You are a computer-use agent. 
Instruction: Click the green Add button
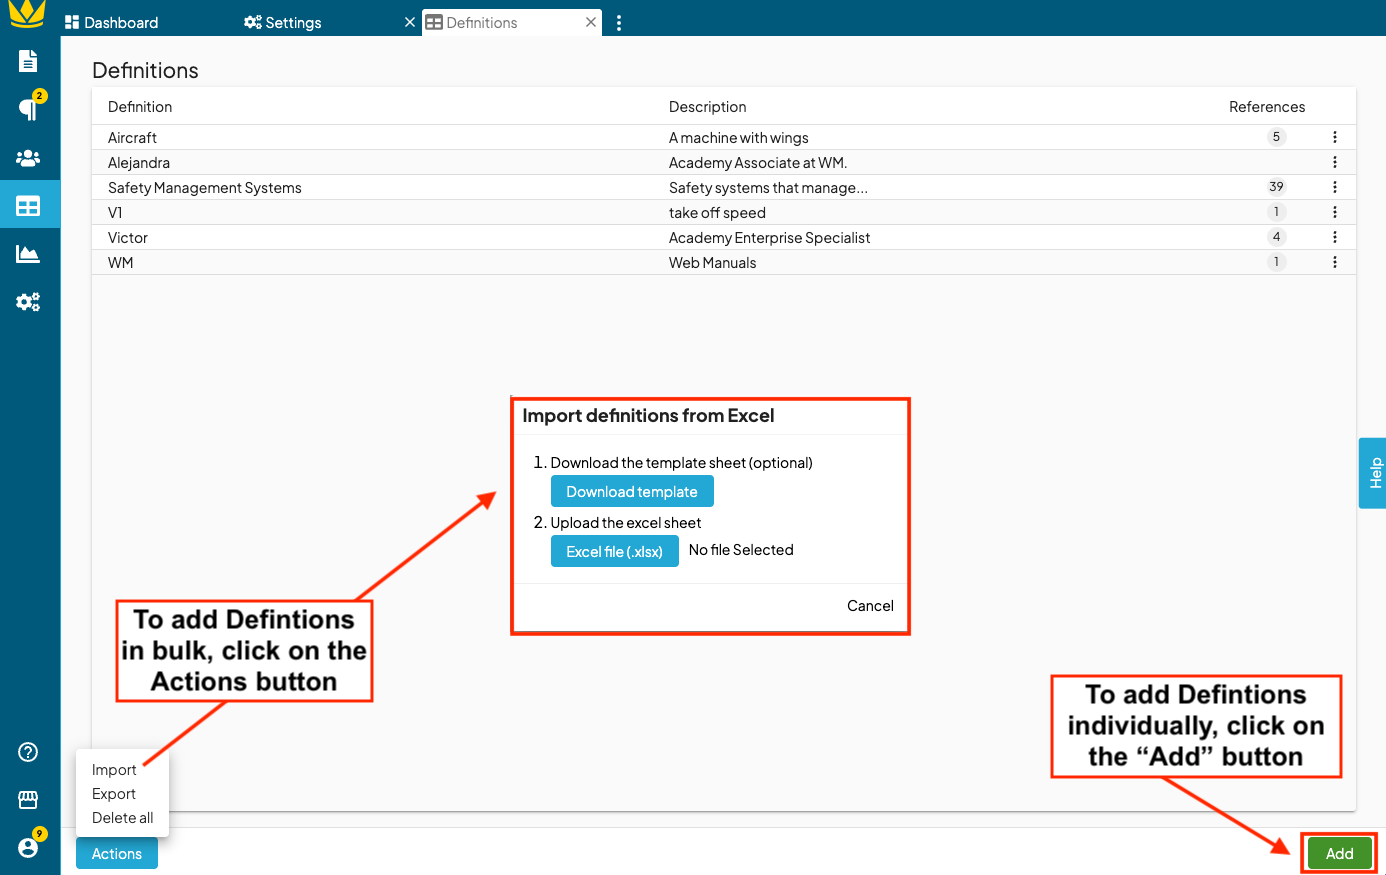(x=1339, y=854)
